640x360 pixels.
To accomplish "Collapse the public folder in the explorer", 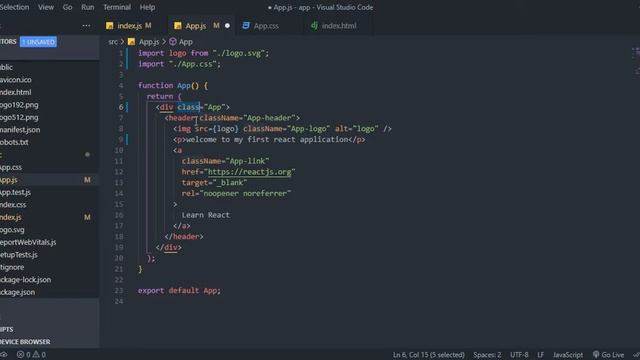I will [x=6, y=67].
